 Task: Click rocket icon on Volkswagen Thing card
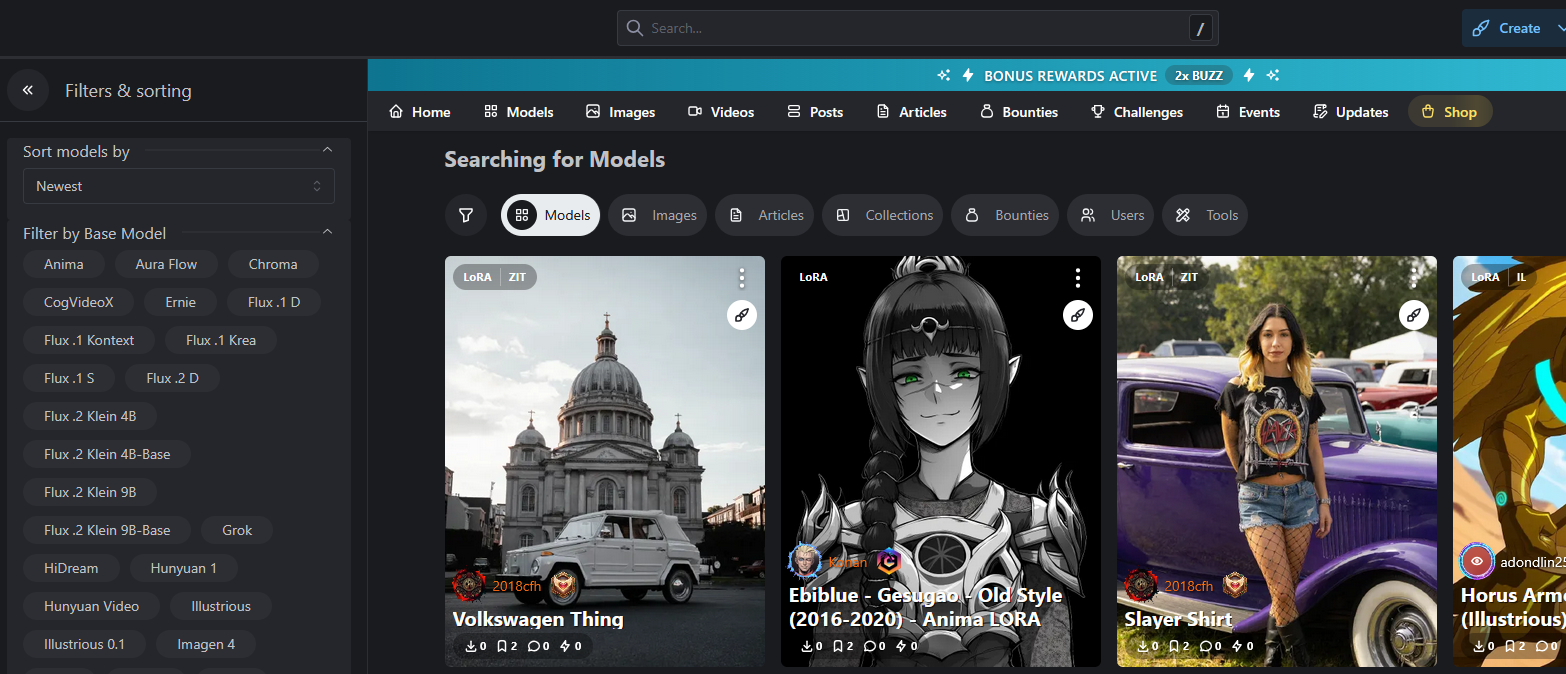[x=741, y=315]
